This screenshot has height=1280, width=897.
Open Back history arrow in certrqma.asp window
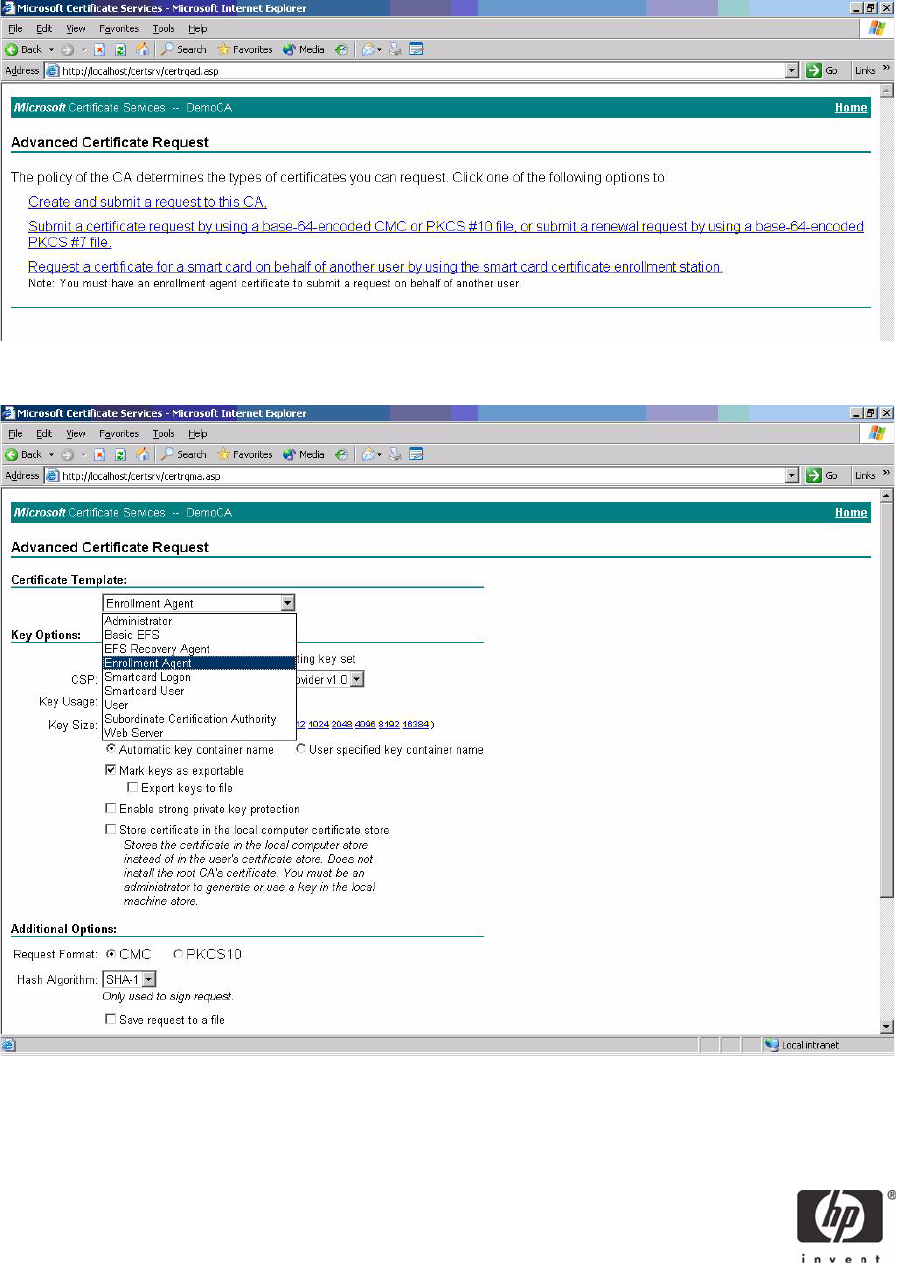(x=54, y=454)
